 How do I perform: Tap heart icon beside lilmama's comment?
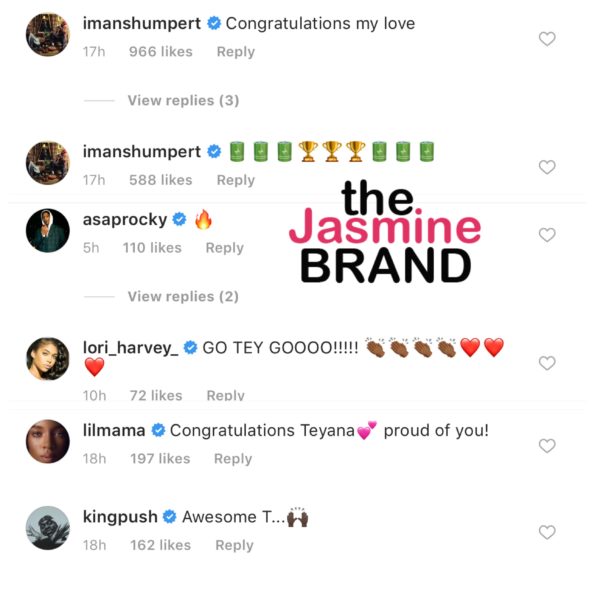coord(547,445)
